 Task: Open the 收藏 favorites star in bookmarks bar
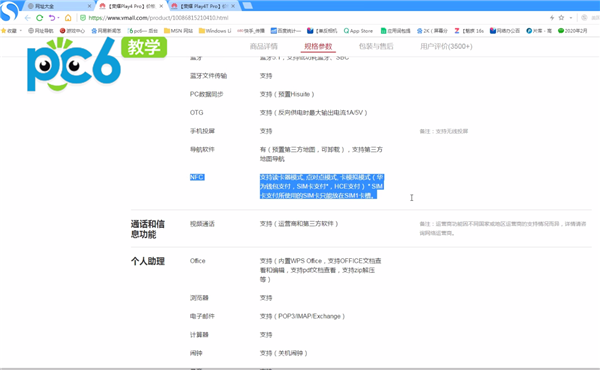click(9, 31)
